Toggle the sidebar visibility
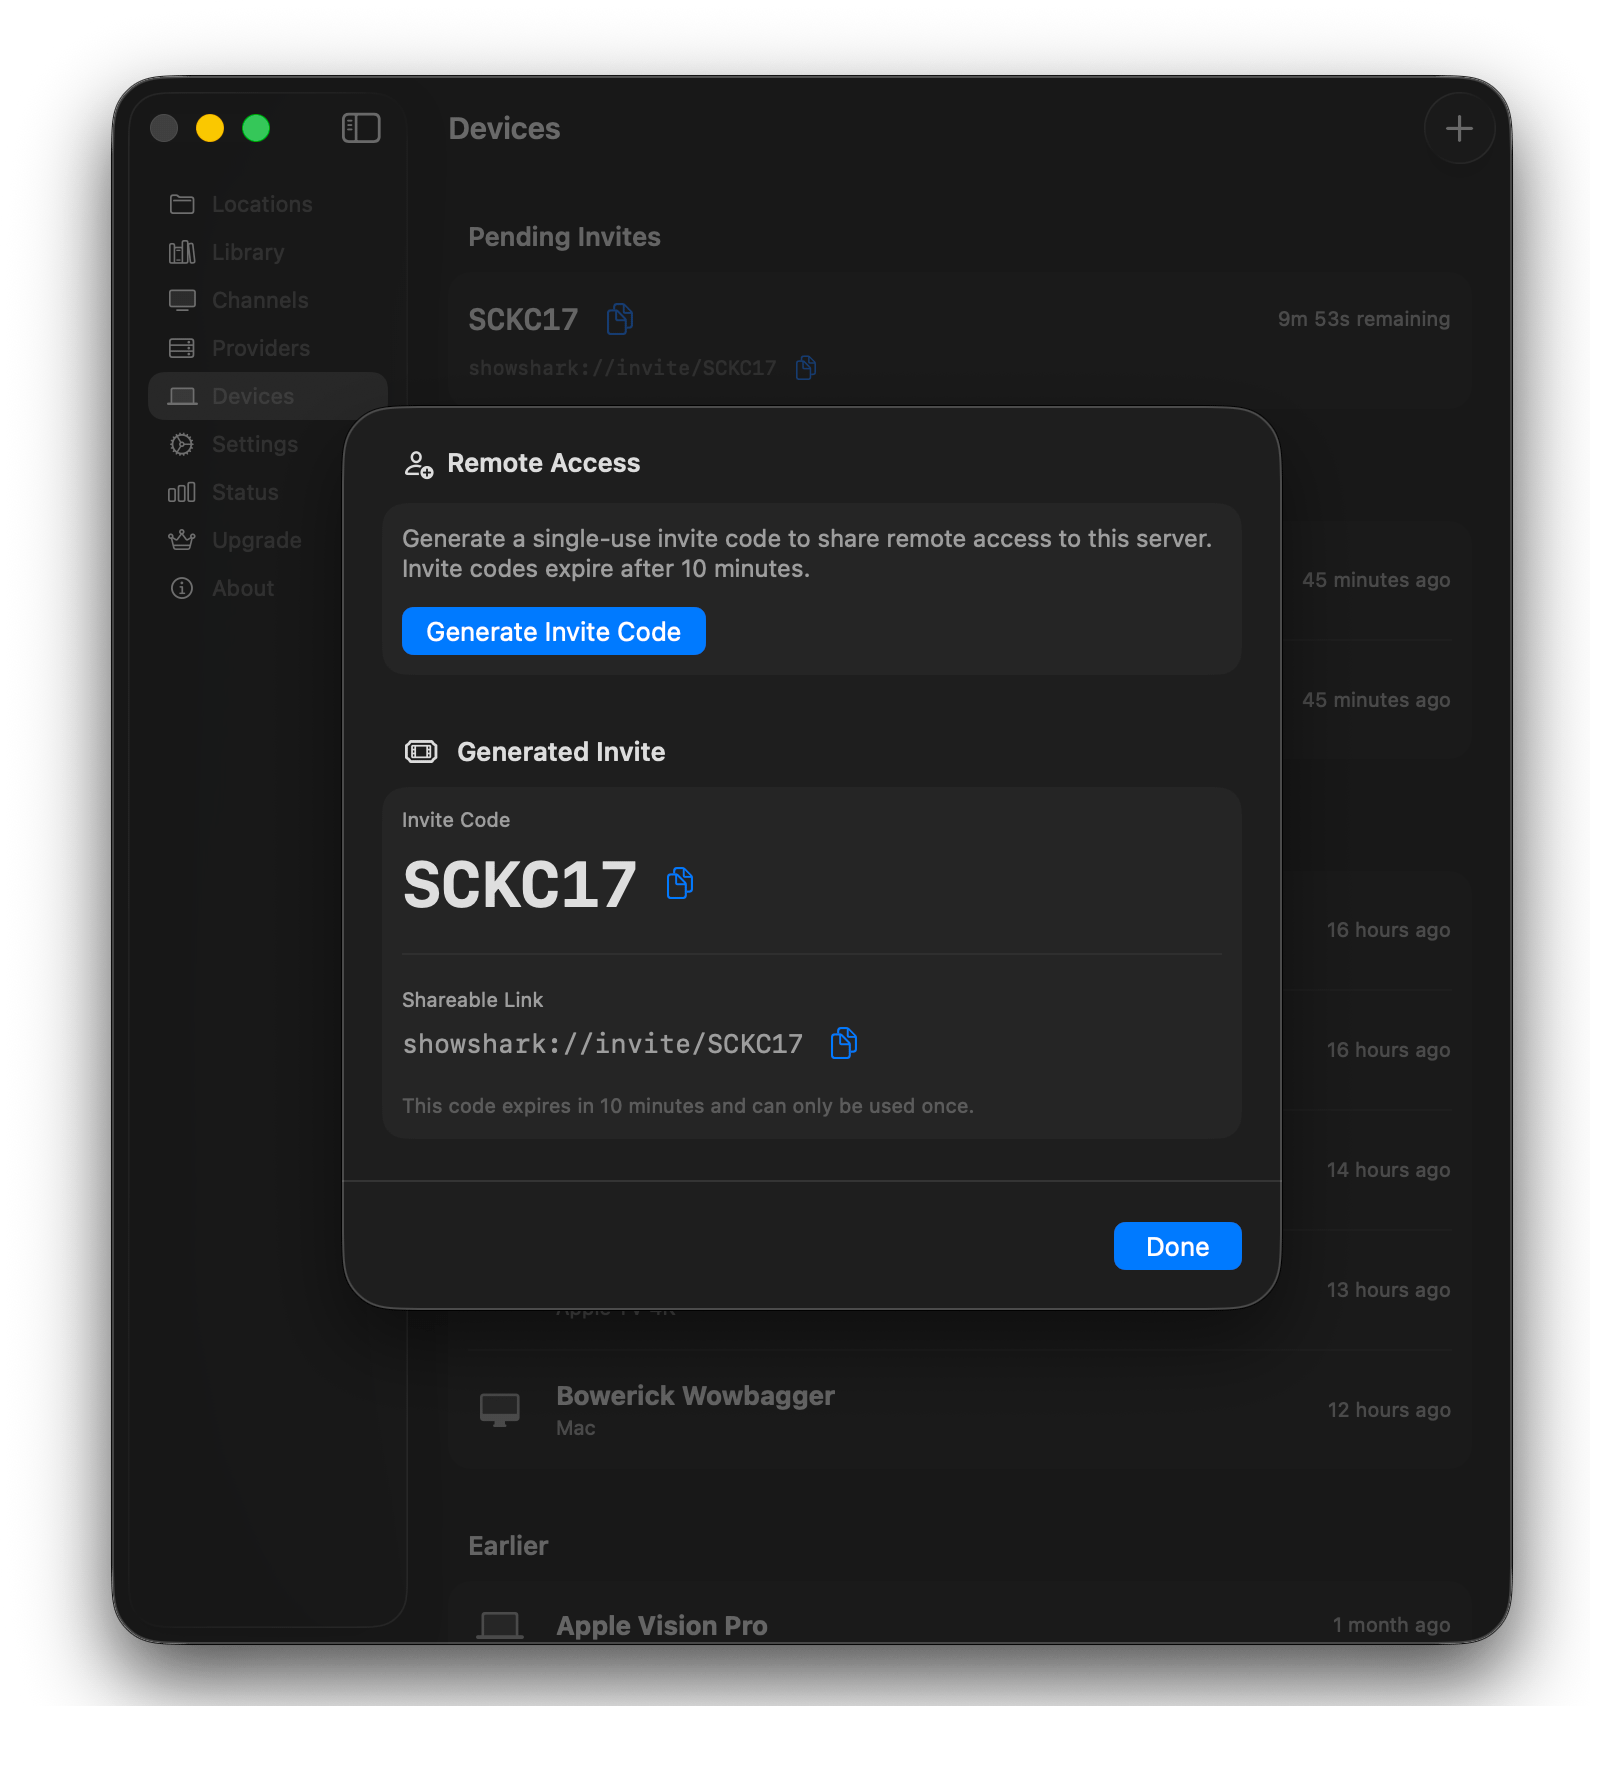This screenshot has width=1624, height=1792. [x=361, y=128]
